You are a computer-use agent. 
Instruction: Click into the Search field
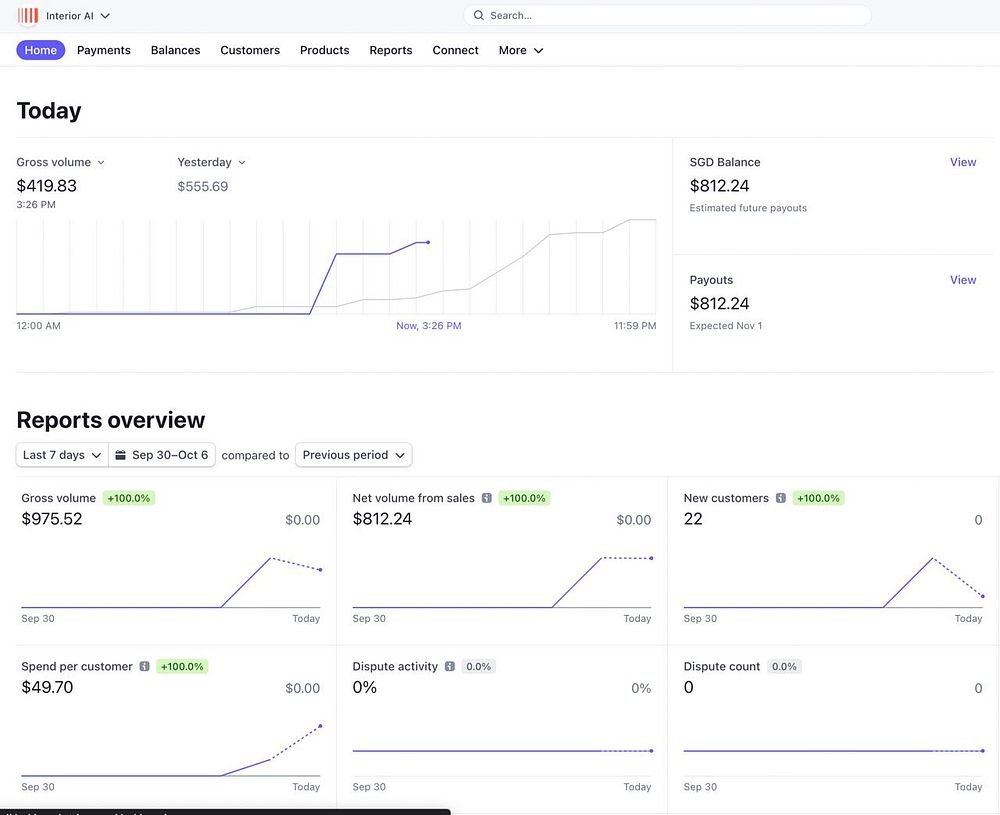tap(667, 15)
